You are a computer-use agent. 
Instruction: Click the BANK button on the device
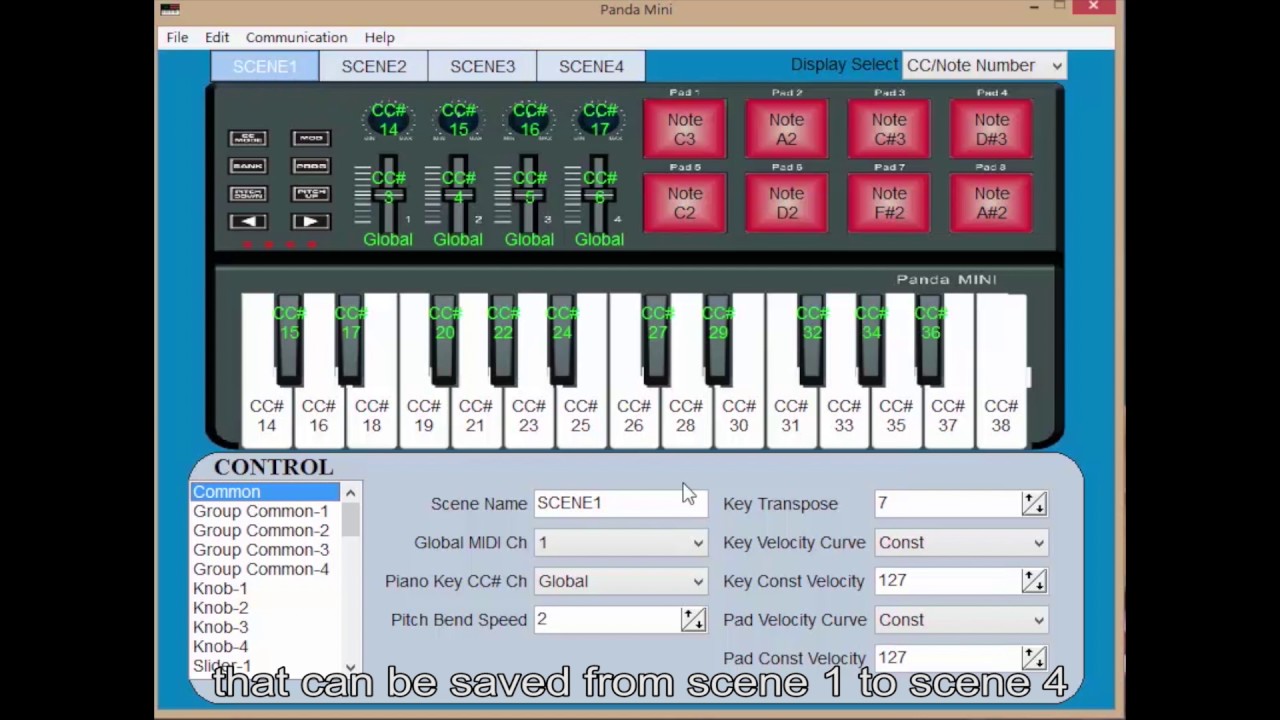pos(248,166)
